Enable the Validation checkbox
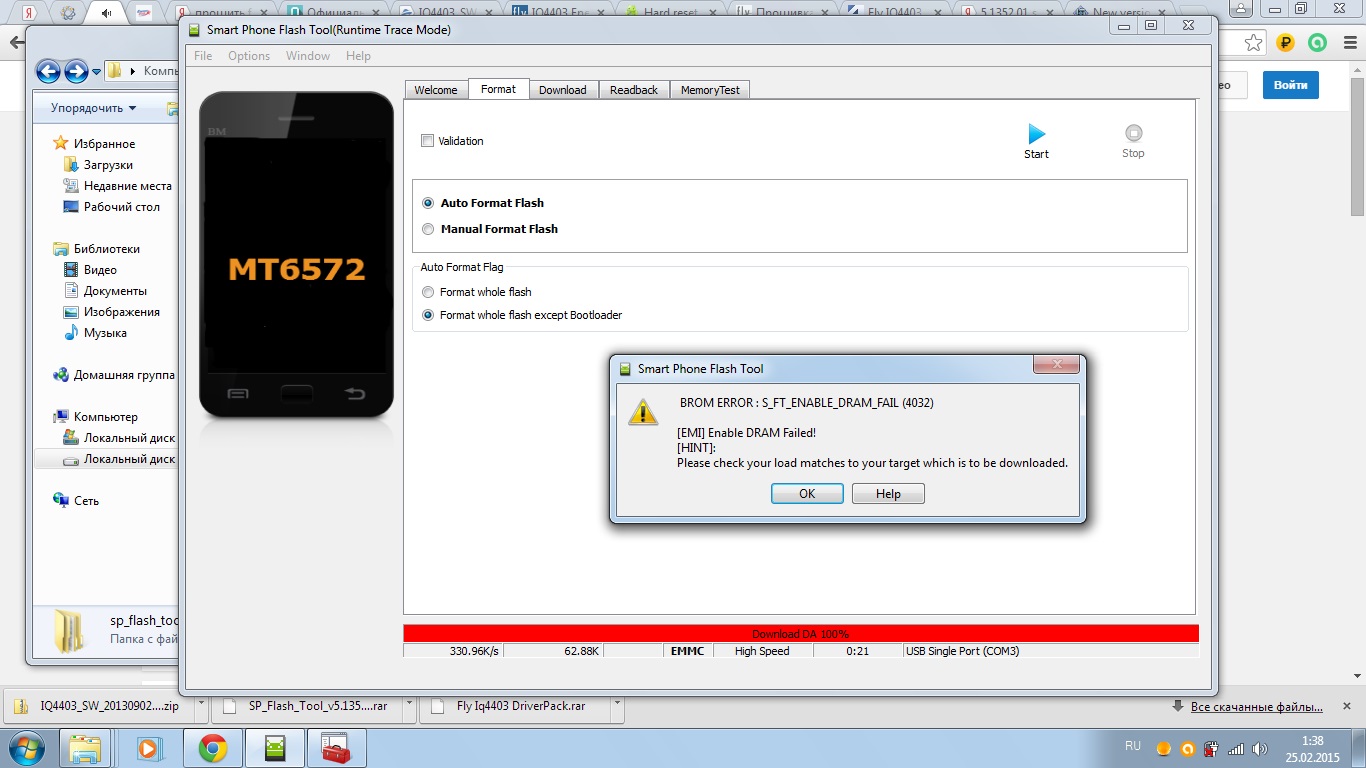 click(x=428, y=141)
